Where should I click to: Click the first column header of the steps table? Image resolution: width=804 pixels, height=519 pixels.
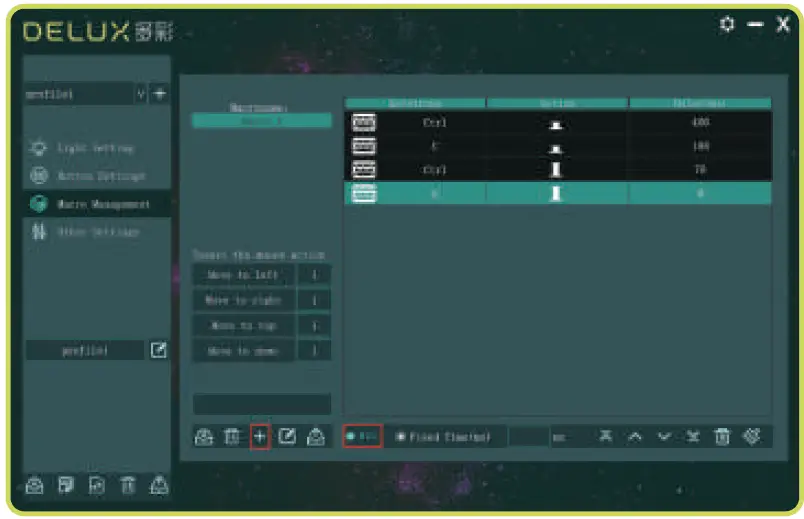415,103
